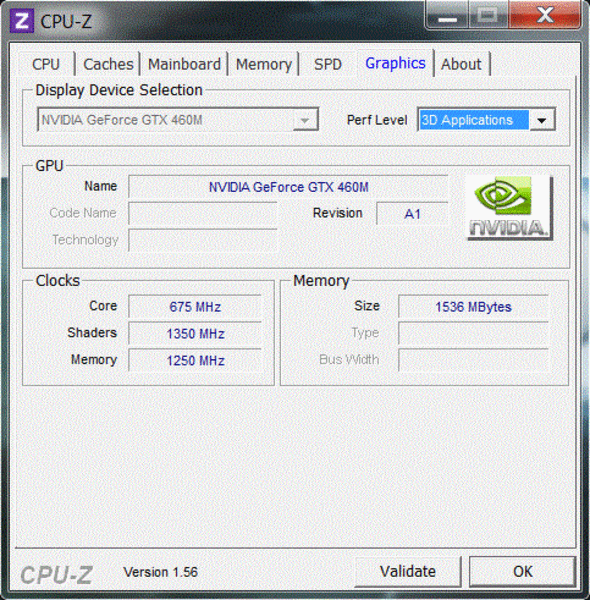
Task: Switch to the CPU tab
Action: pyautogui.click(x=46, y=64)
